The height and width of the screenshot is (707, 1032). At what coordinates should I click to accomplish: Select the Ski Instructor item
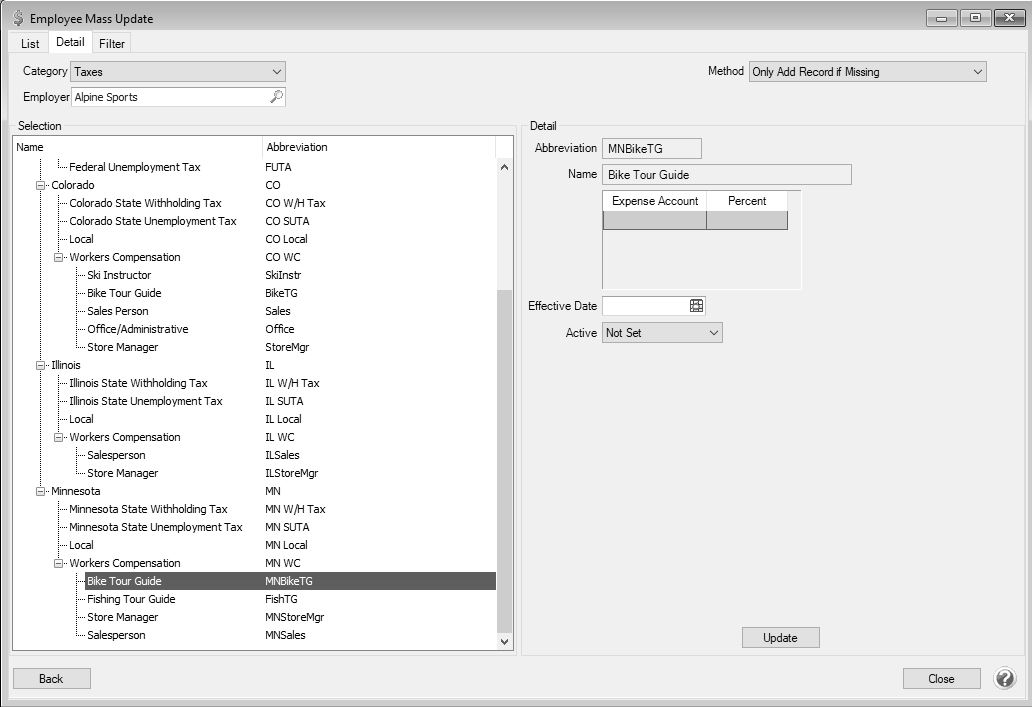point(119,275)
